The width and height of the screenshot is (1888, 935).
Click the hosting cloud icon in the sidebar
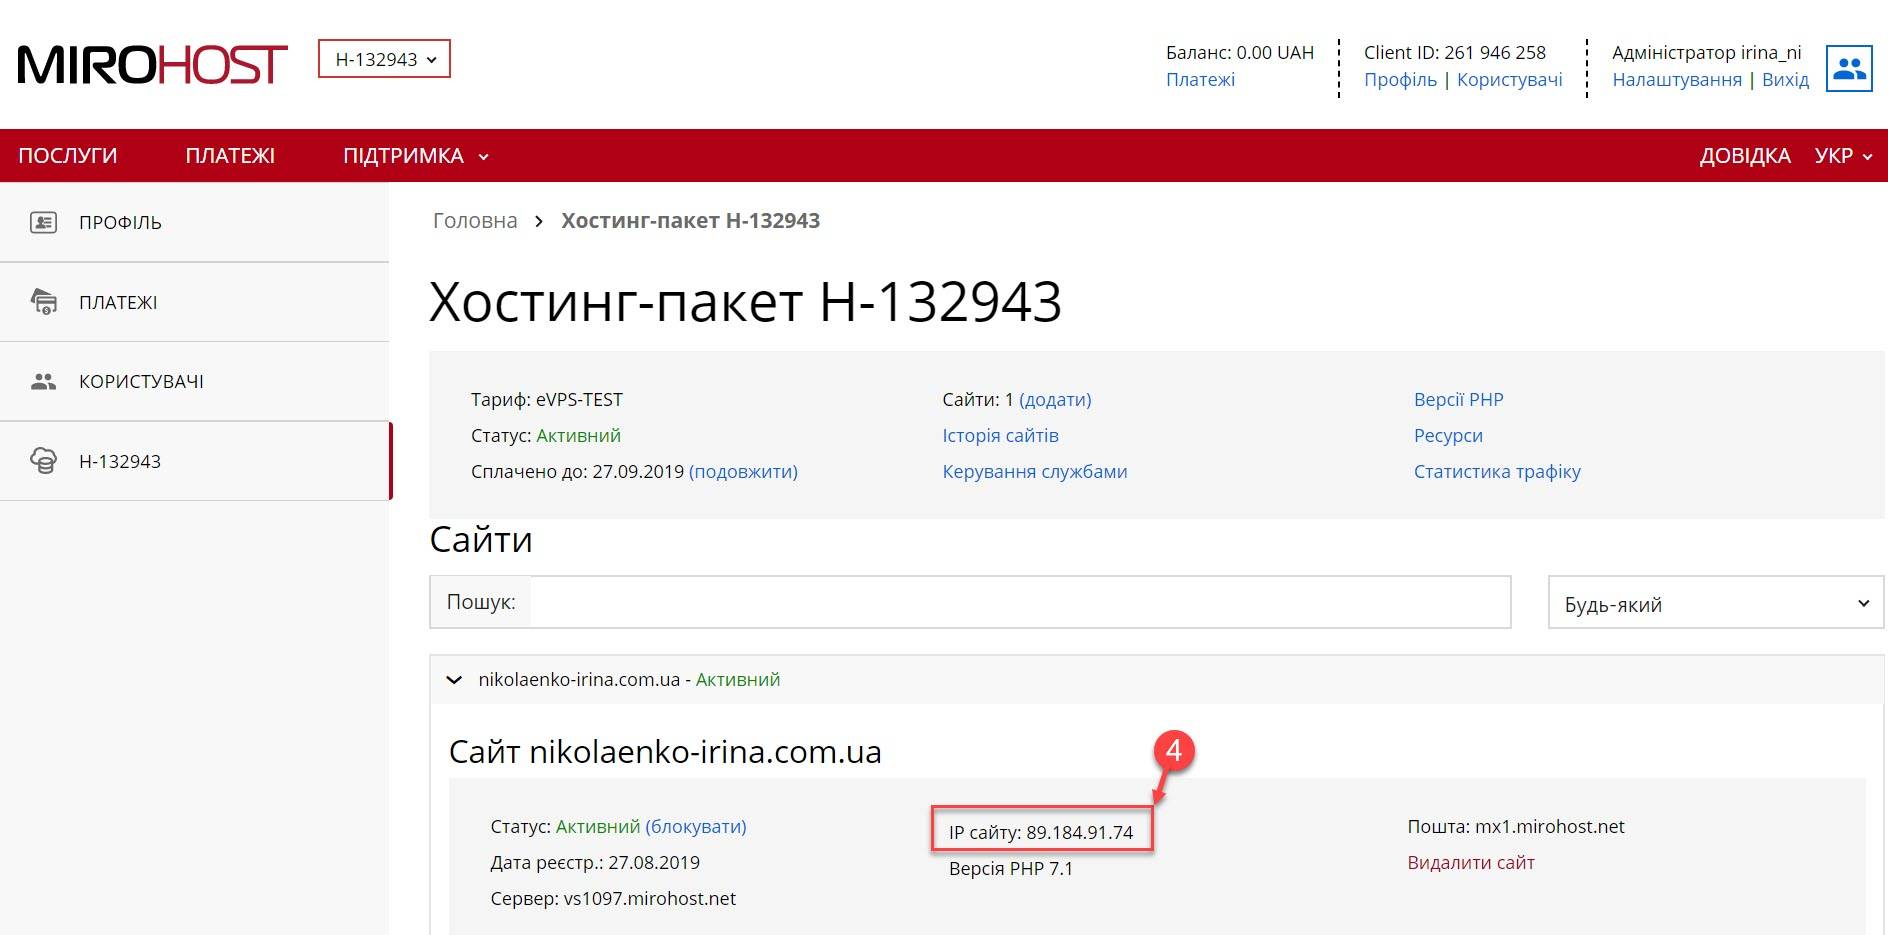coord(43,460)
